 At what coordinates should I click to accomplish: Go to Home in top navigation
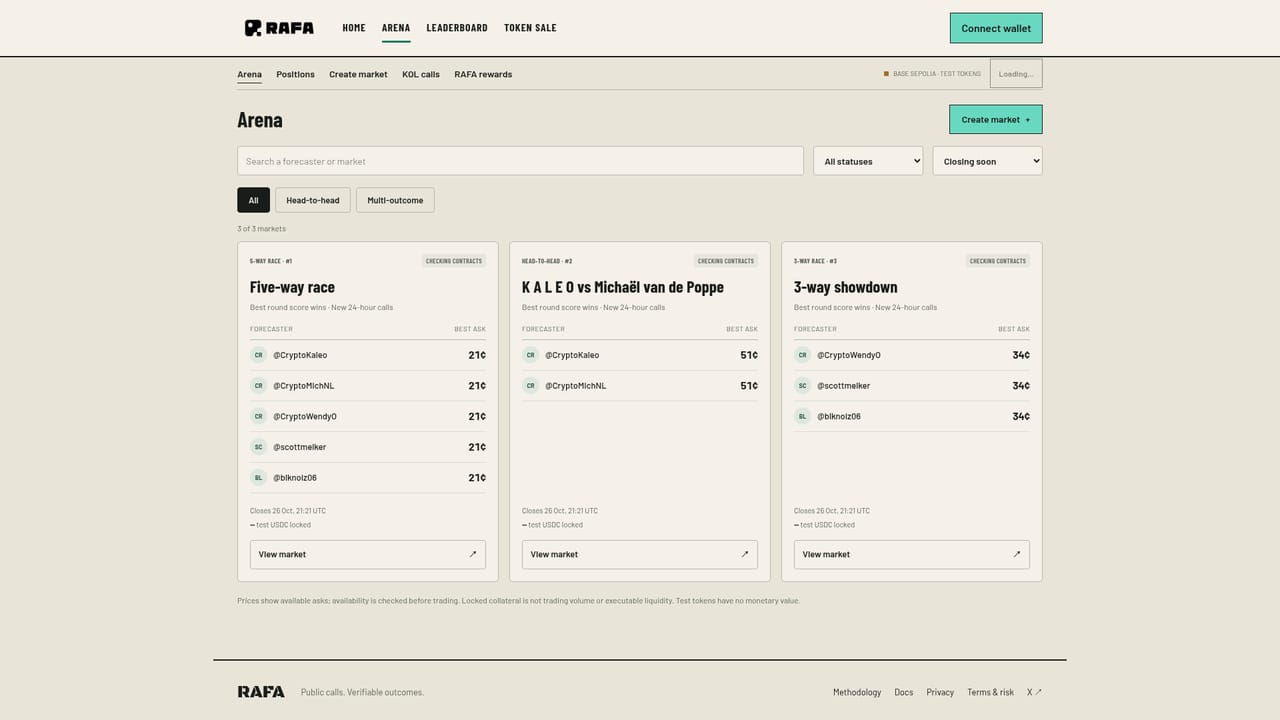[354, 28]
